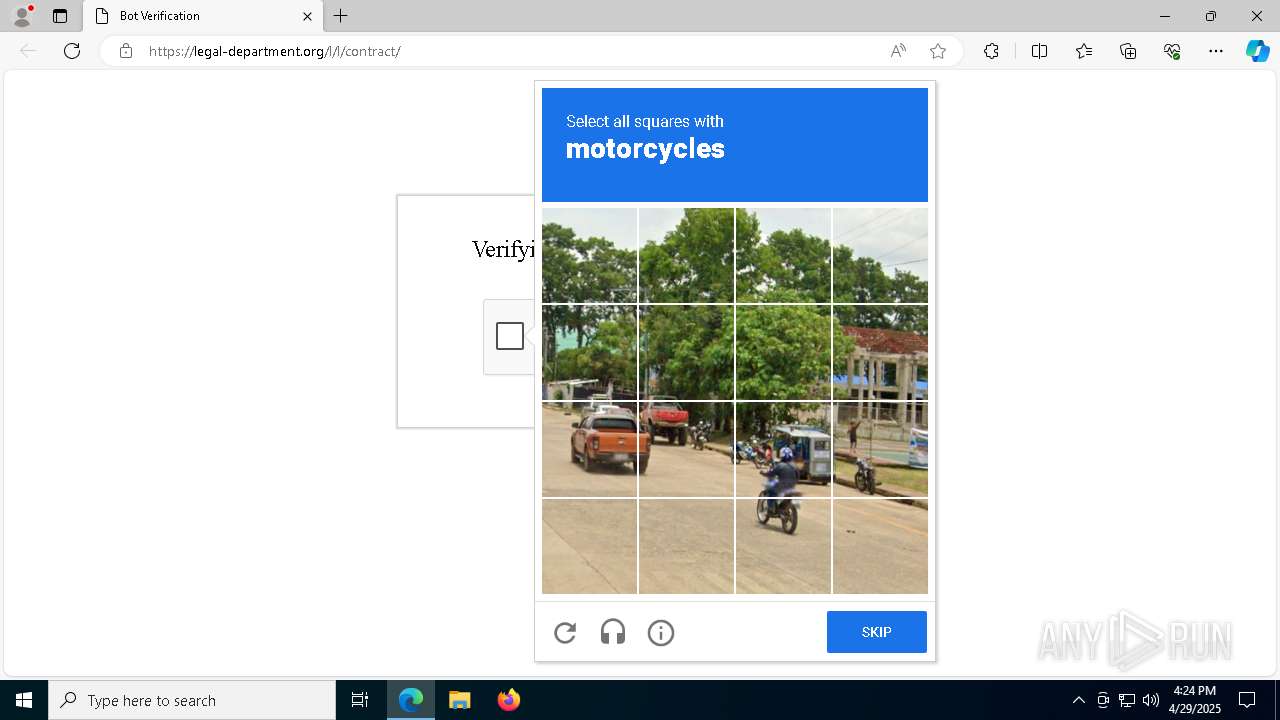The width and height of the screenshot is (1280, 720).
Task: Select tile with parked motorcycle by fence
Action: tap(880, 449)
